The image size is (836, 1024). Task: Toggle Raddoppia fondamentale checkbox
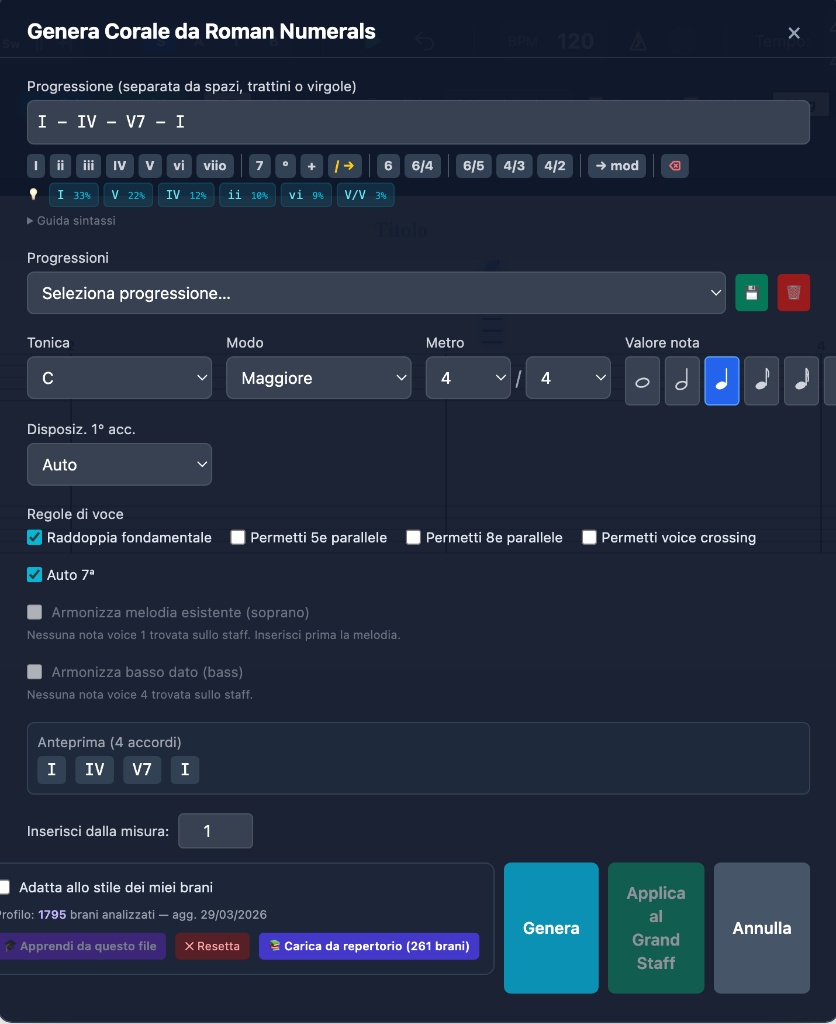point(35,538)
